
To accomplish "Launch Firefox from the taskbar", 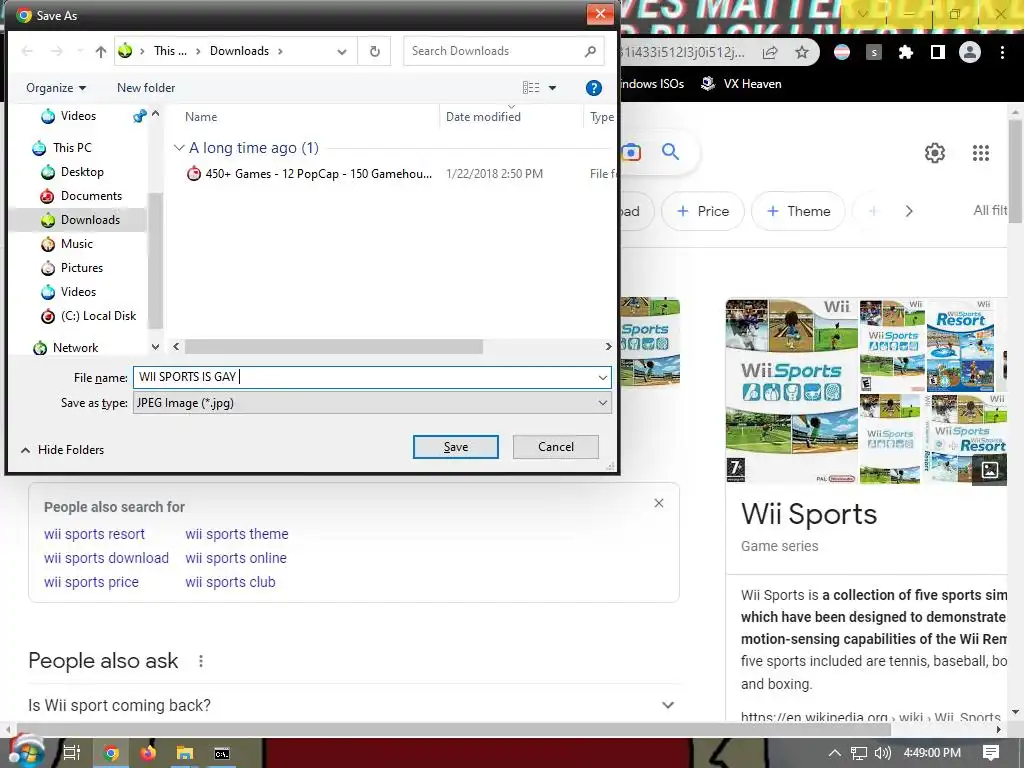I will [148, 753].
